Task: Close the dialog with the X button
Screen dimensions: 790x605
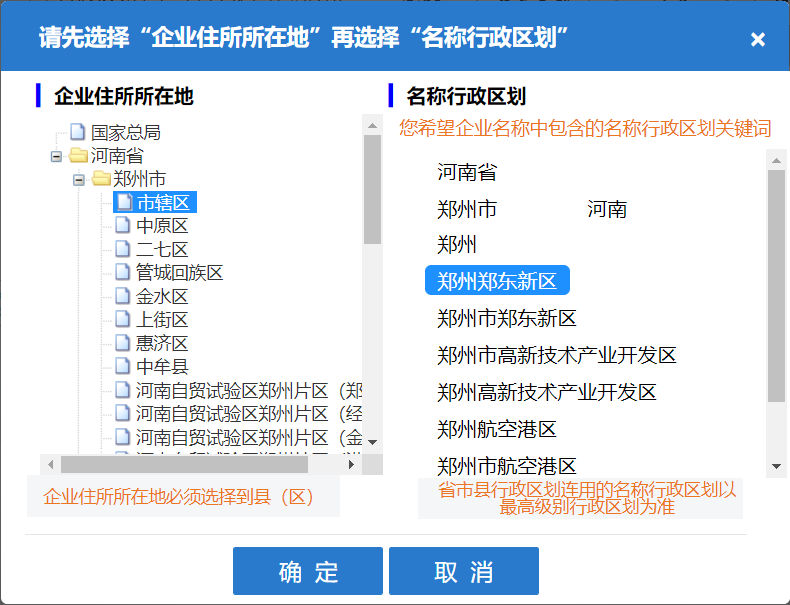Action: (757, 39)
